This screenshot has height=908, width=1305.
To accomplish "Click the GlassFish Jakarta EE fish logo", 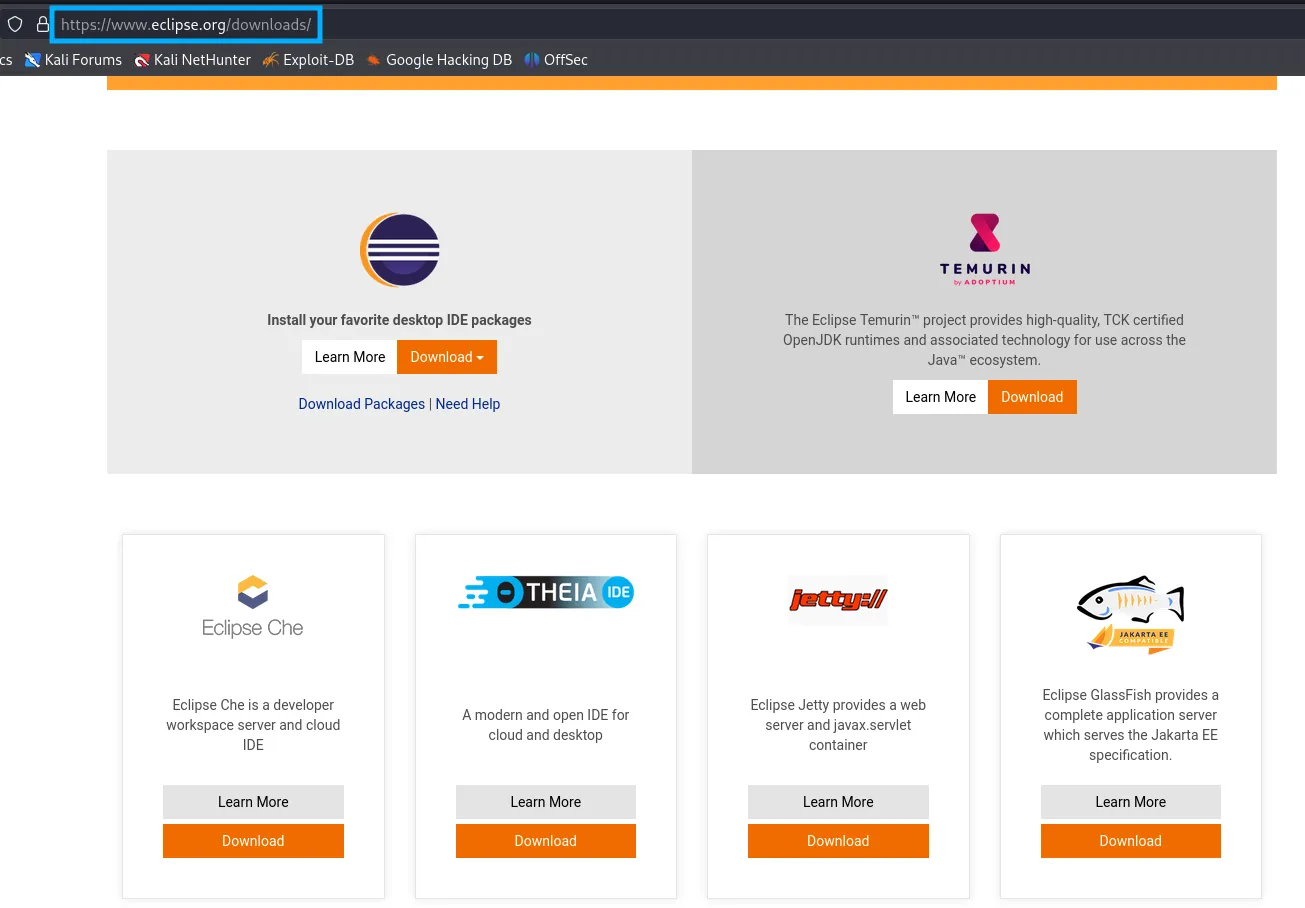I will pyautogui.click(x=1131, y=615).
